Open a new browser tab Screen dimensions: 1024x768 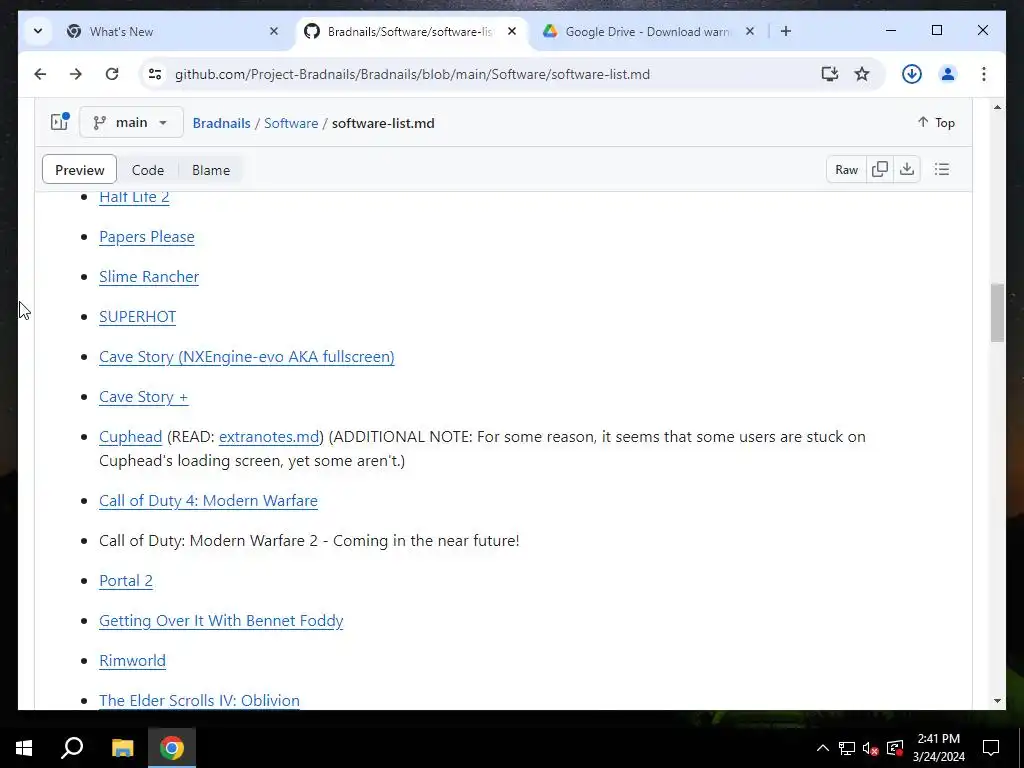click(x=786, y=31)
